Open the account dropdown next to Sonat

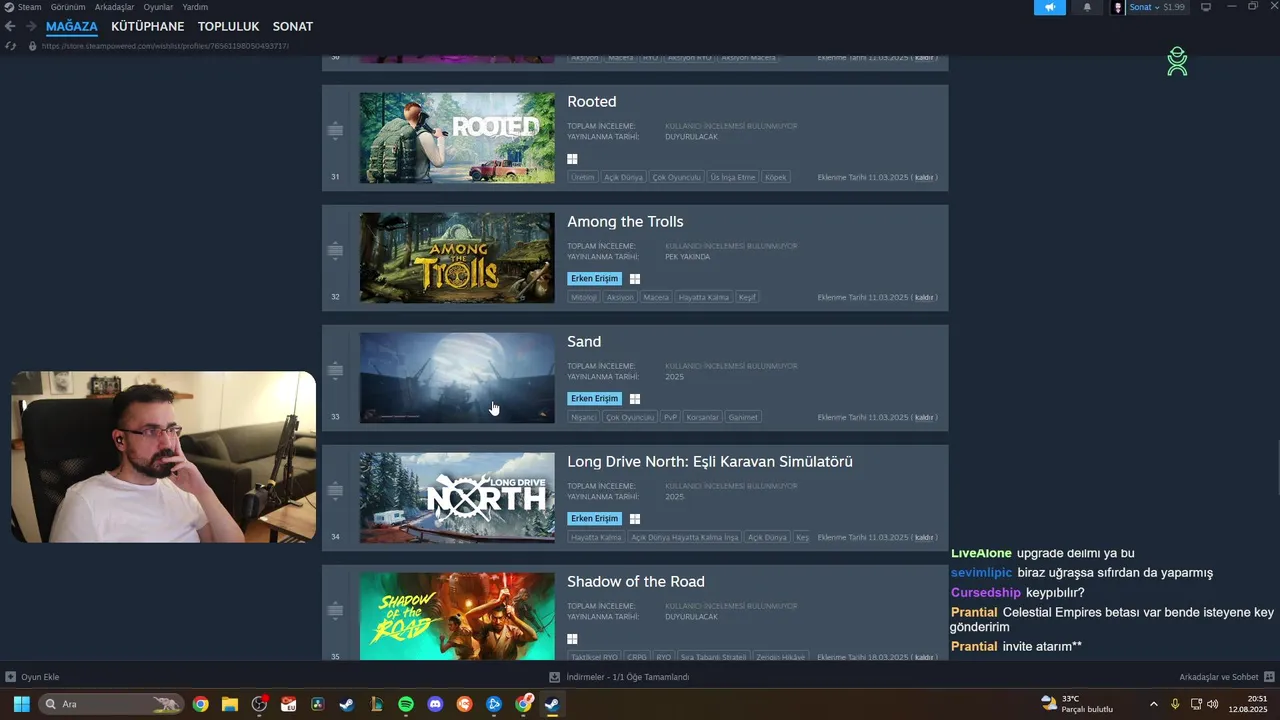(x=1157, y=7)
